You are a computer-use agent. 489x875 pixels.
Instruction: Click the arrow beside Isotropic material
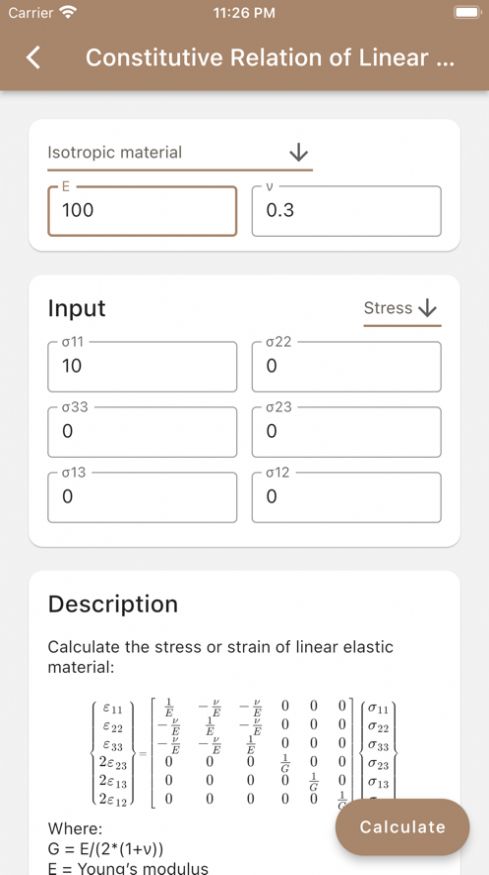[299, 152]
